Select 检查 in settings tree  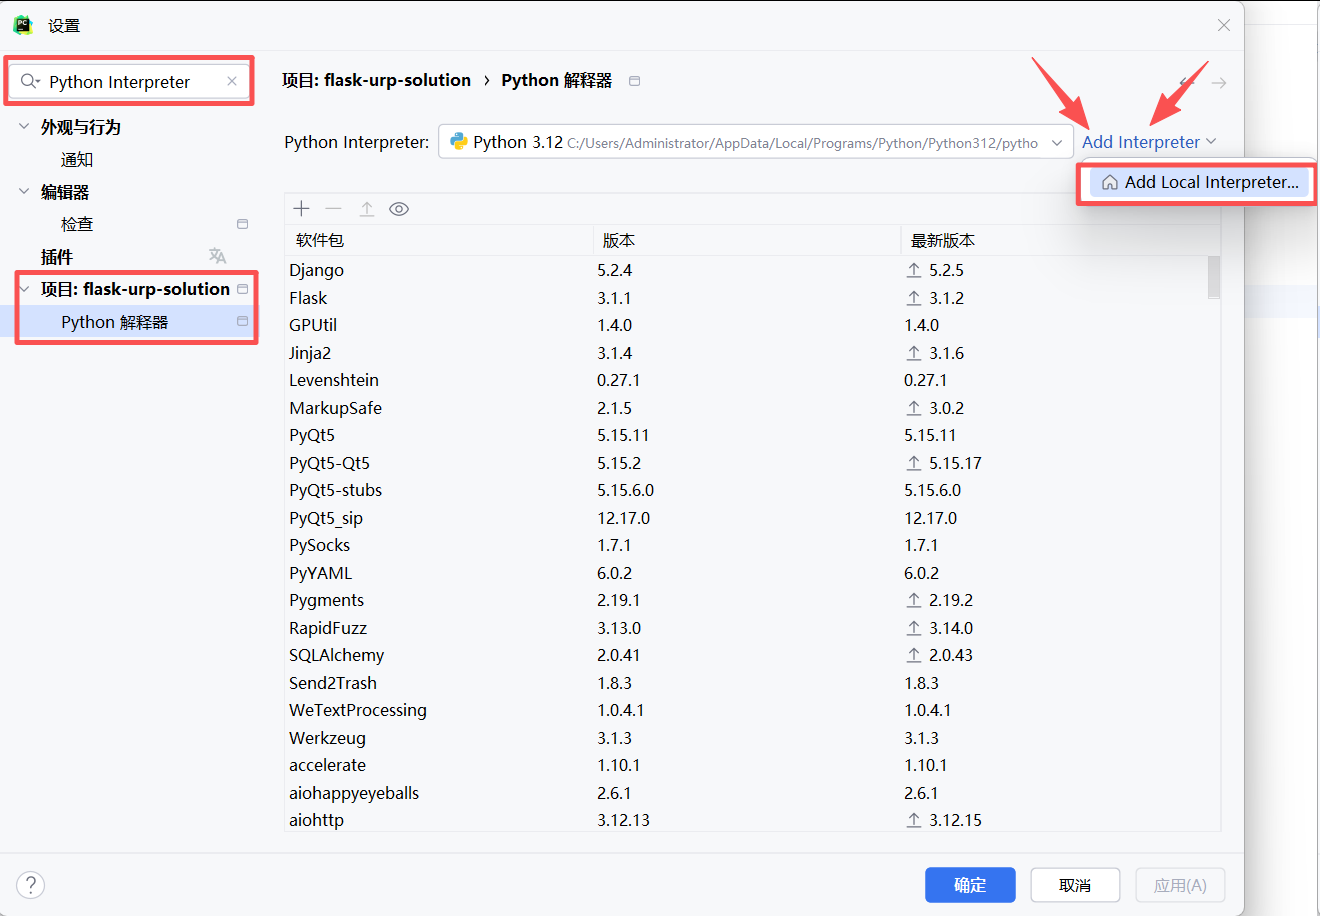[x=77, y=224]
